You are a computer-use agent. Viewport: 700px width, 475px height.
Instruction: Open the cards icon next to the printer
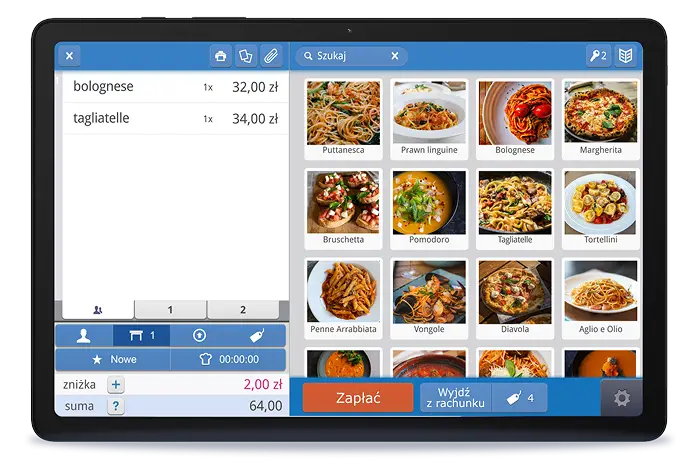[x=245, y=56]
